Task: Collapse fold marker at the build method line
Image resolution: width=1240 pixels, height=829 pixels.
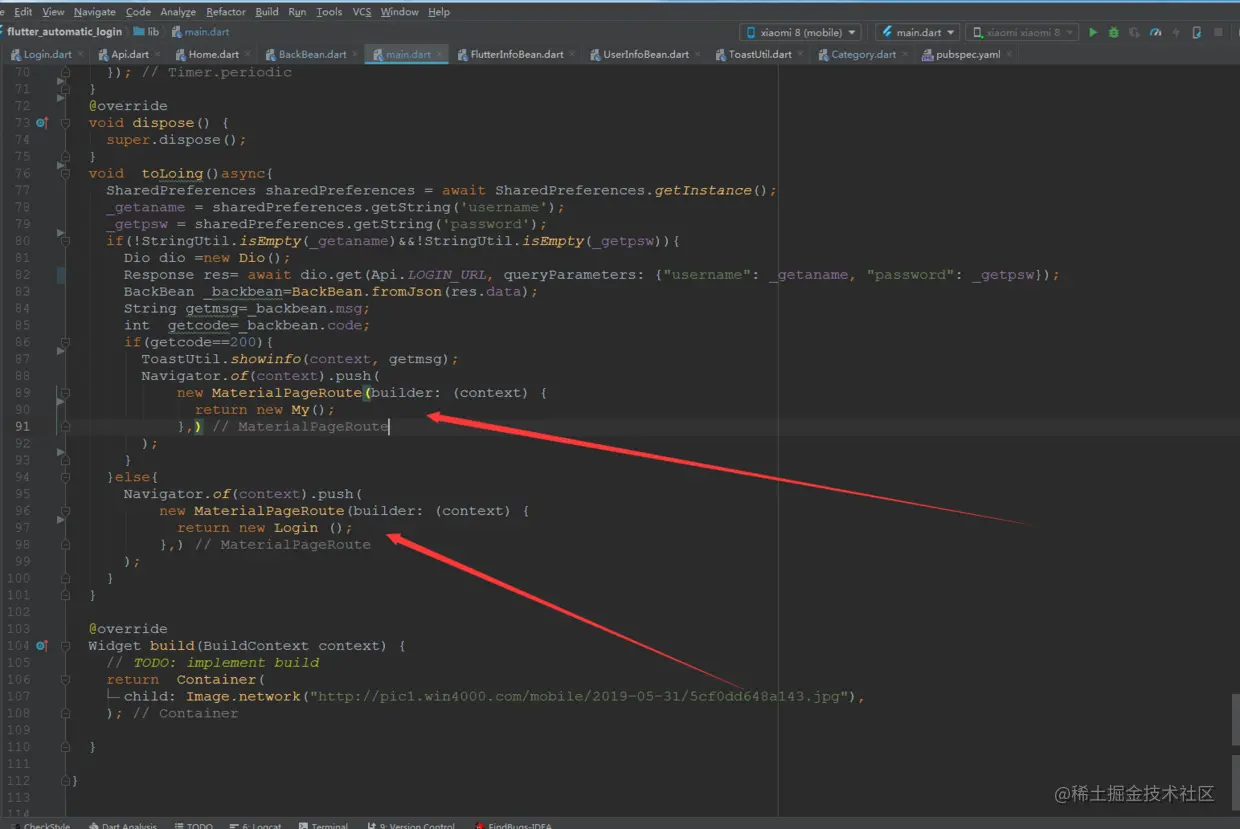Action: pos(65,646)
